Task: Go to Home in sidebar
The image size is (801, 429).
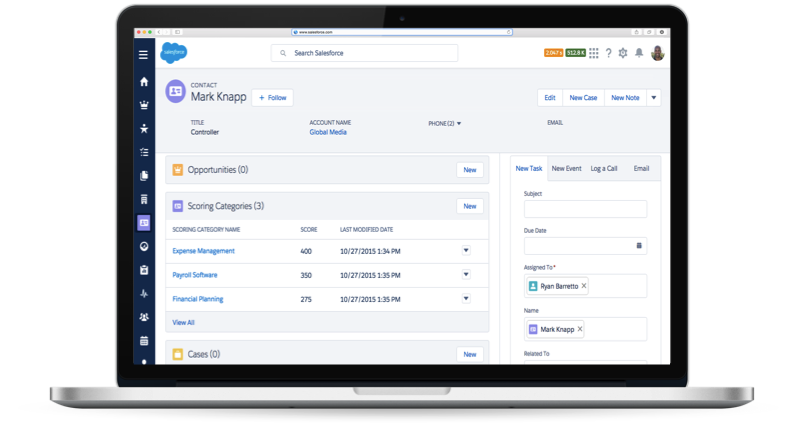Action: (144, 81)
